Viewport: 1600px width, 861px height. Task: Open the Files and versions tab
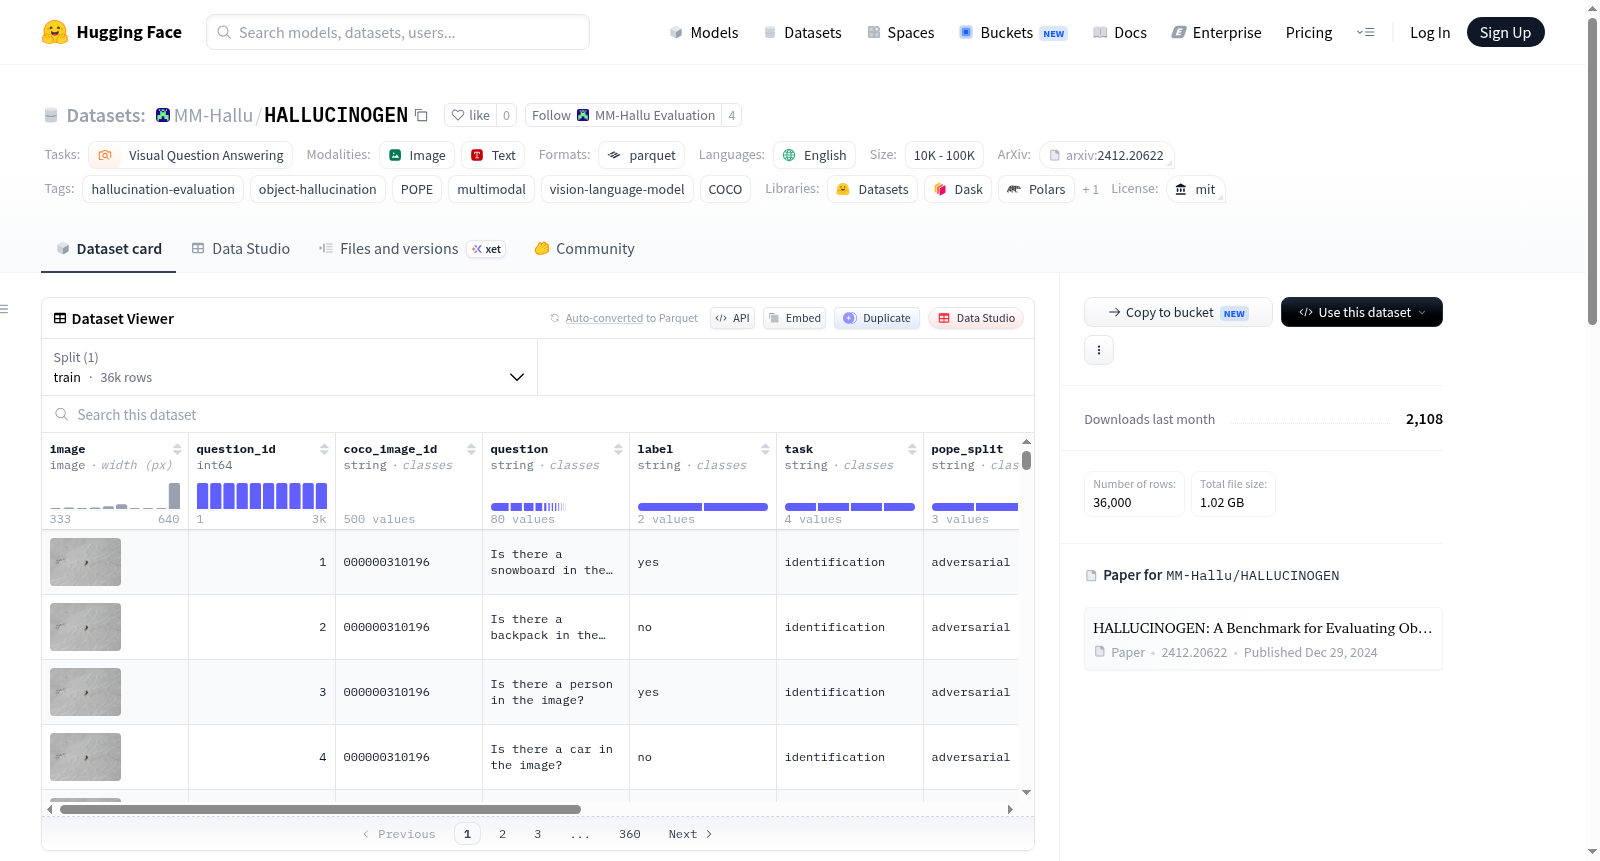coord(412,249)
